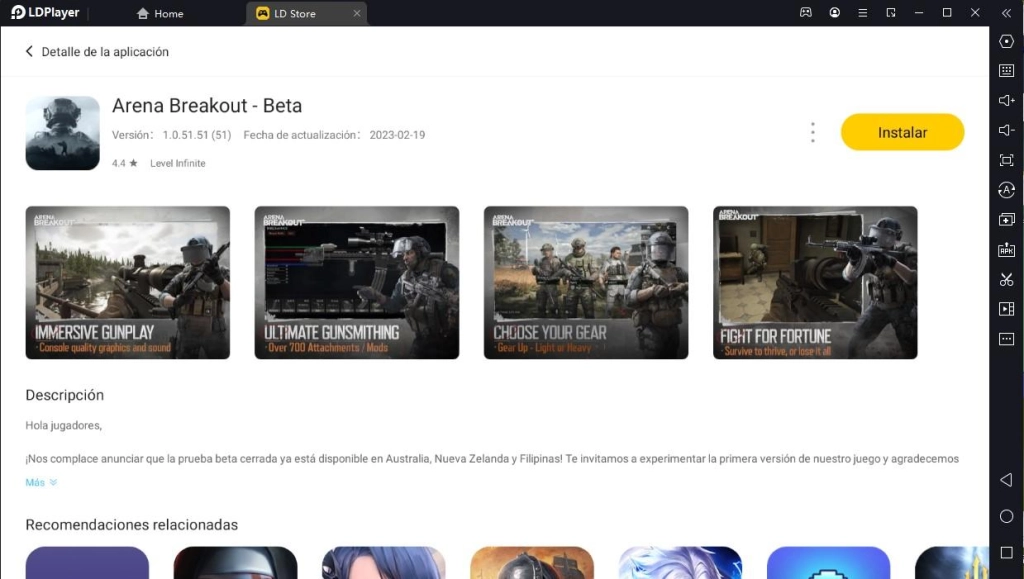
Task: Open the blue recommended app with cloud icon
Action: tap(828, 563)
